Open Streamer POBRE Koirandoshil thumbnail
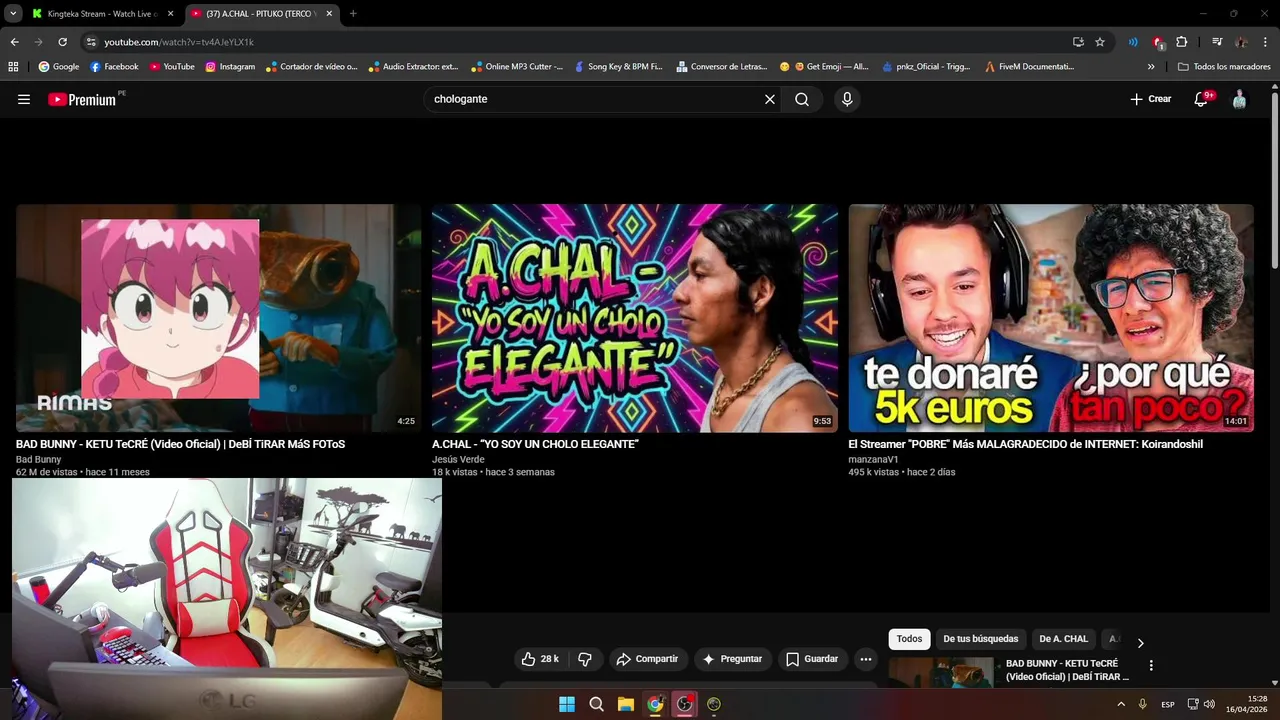 point(1051,318)
